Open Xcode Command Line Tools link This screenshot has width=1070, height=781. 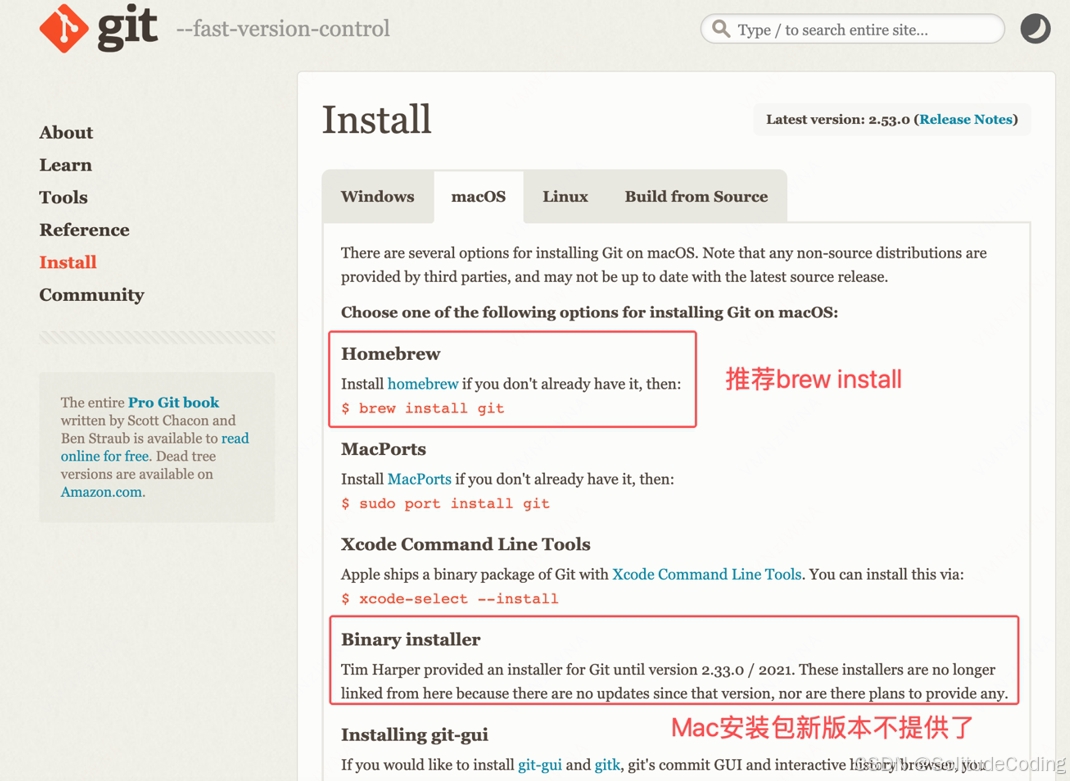point(707,574)
